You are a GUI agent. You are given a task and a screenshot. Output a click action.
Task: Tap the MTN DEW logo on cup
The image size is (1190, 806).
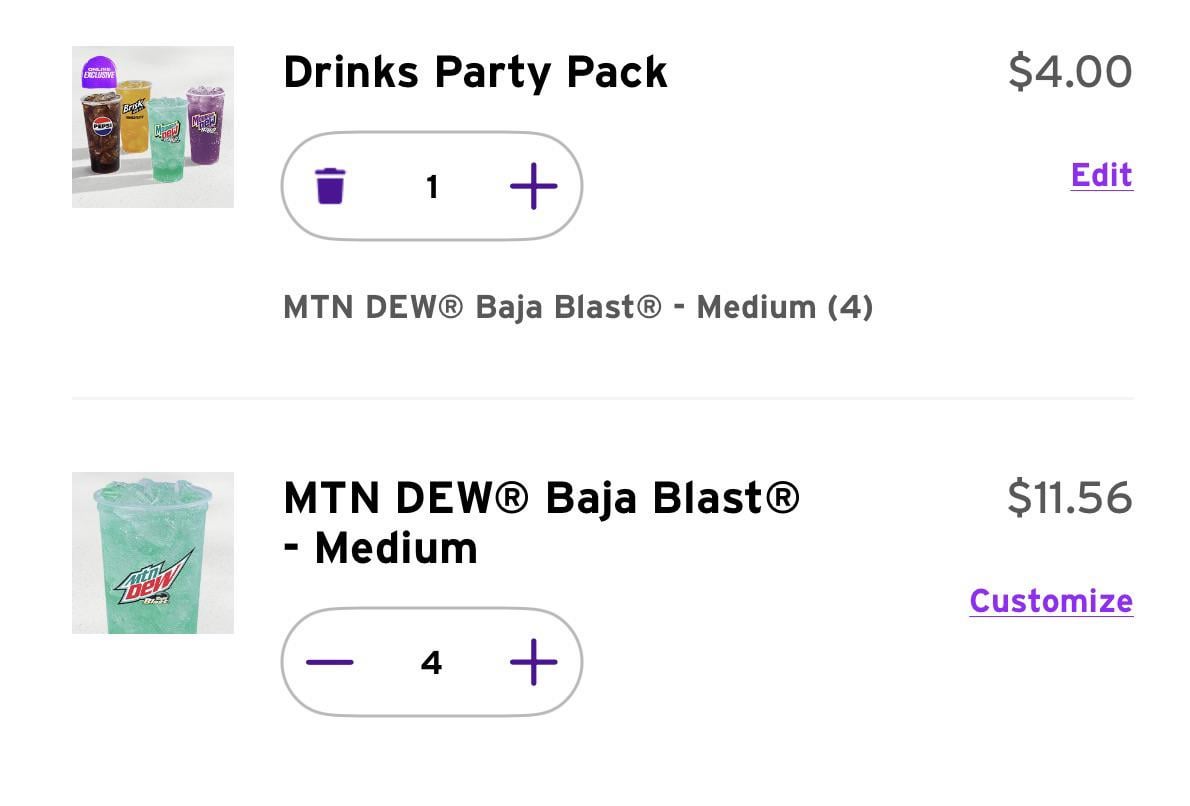pyautogui.click(x=153, y=578)
